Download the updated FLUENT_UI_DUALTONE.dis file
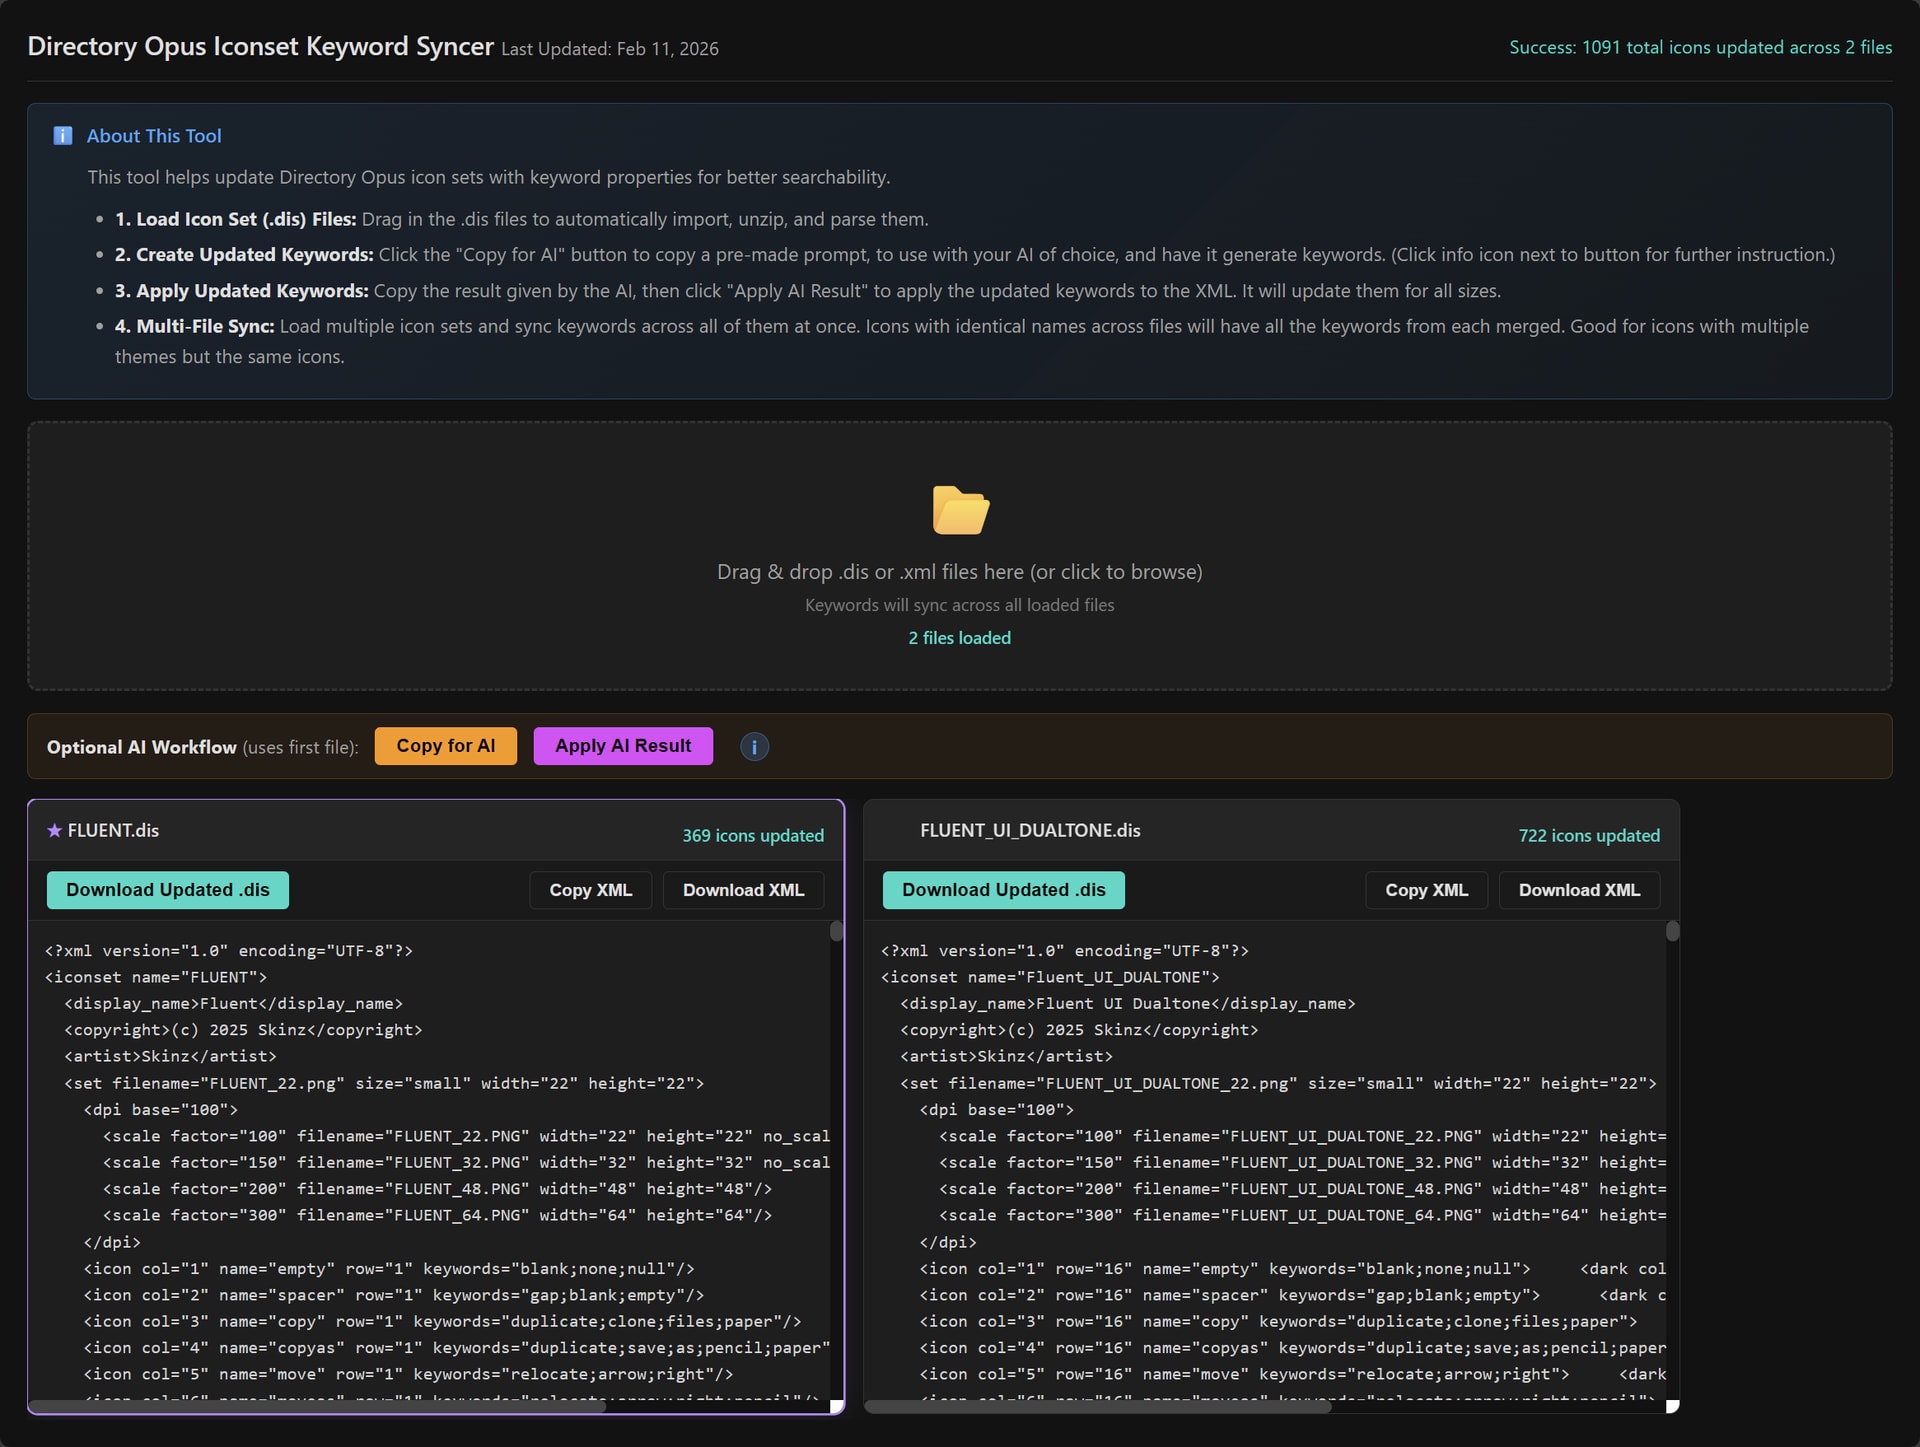Image resolution: width=1920 pixels, height=1447 pixels. click(1003, 890)
